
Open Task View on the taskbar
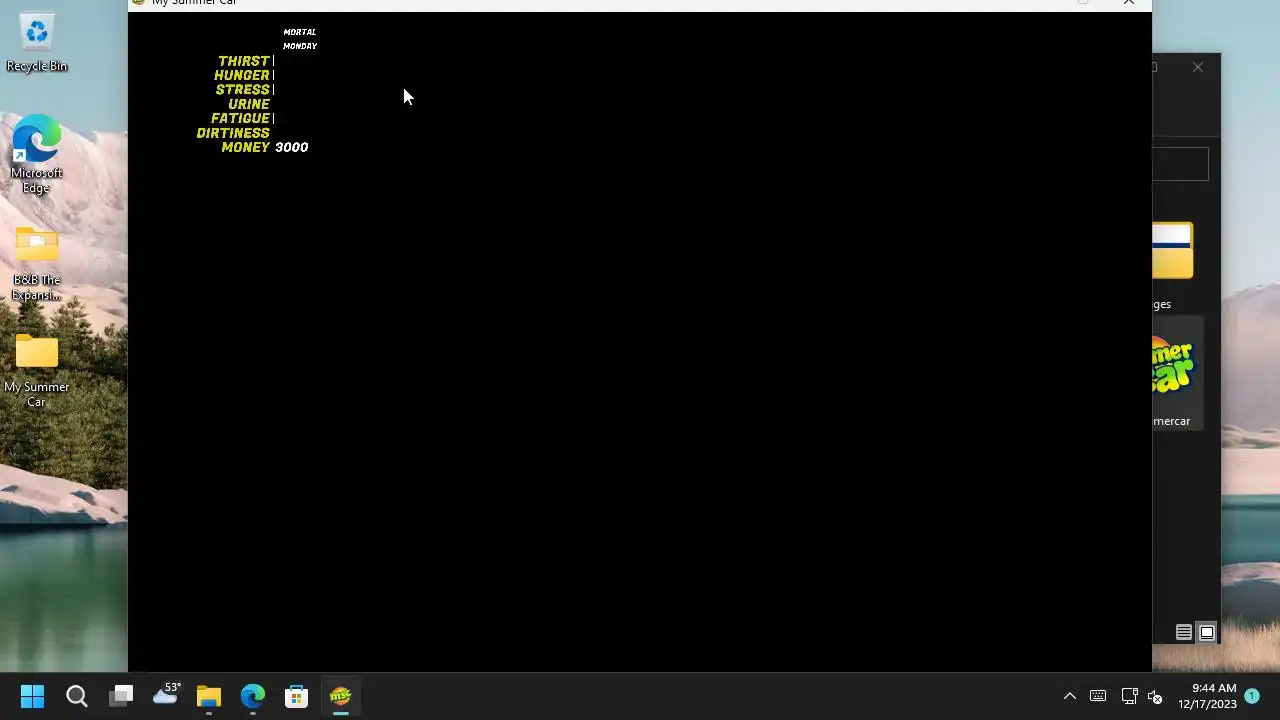121,696
